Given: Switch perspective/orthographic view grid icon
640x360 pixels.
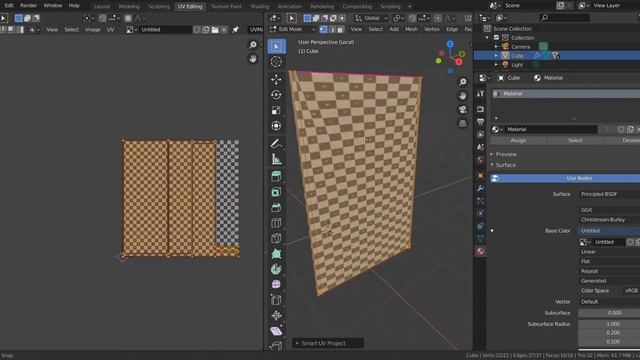Looking at the screenshot, I should pos(462,123).
